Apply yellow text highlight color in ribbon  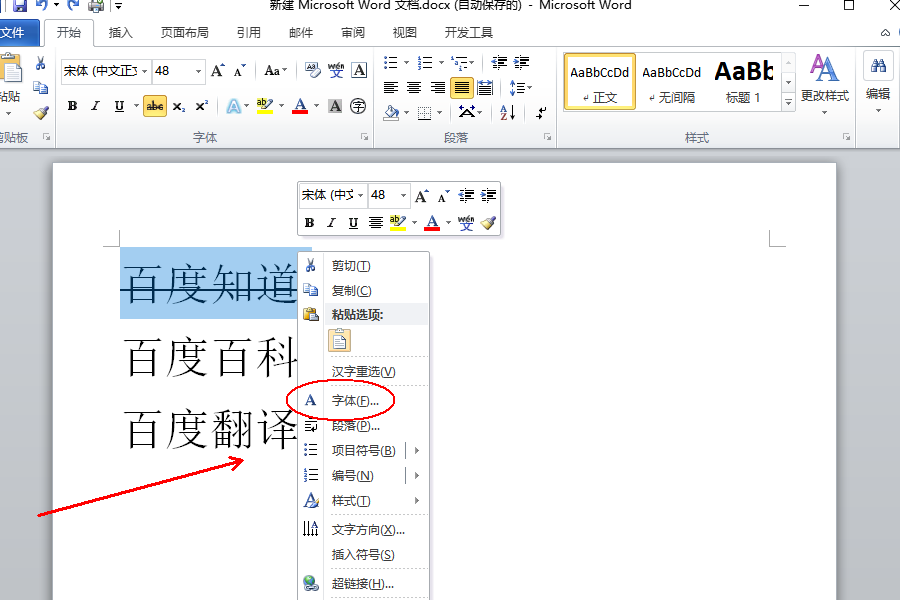[x=265, y=106]
